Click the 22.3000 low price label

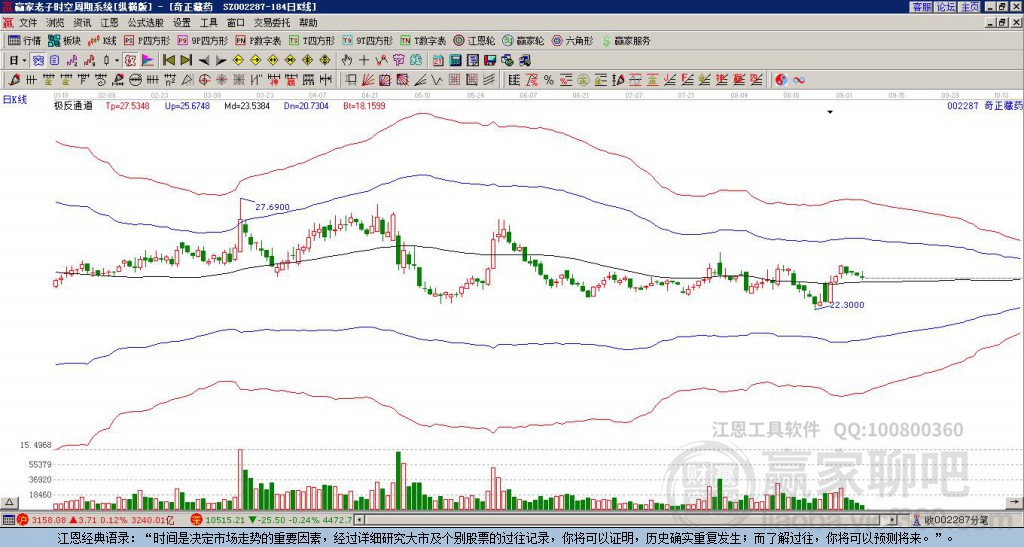(x=847, y=304)
